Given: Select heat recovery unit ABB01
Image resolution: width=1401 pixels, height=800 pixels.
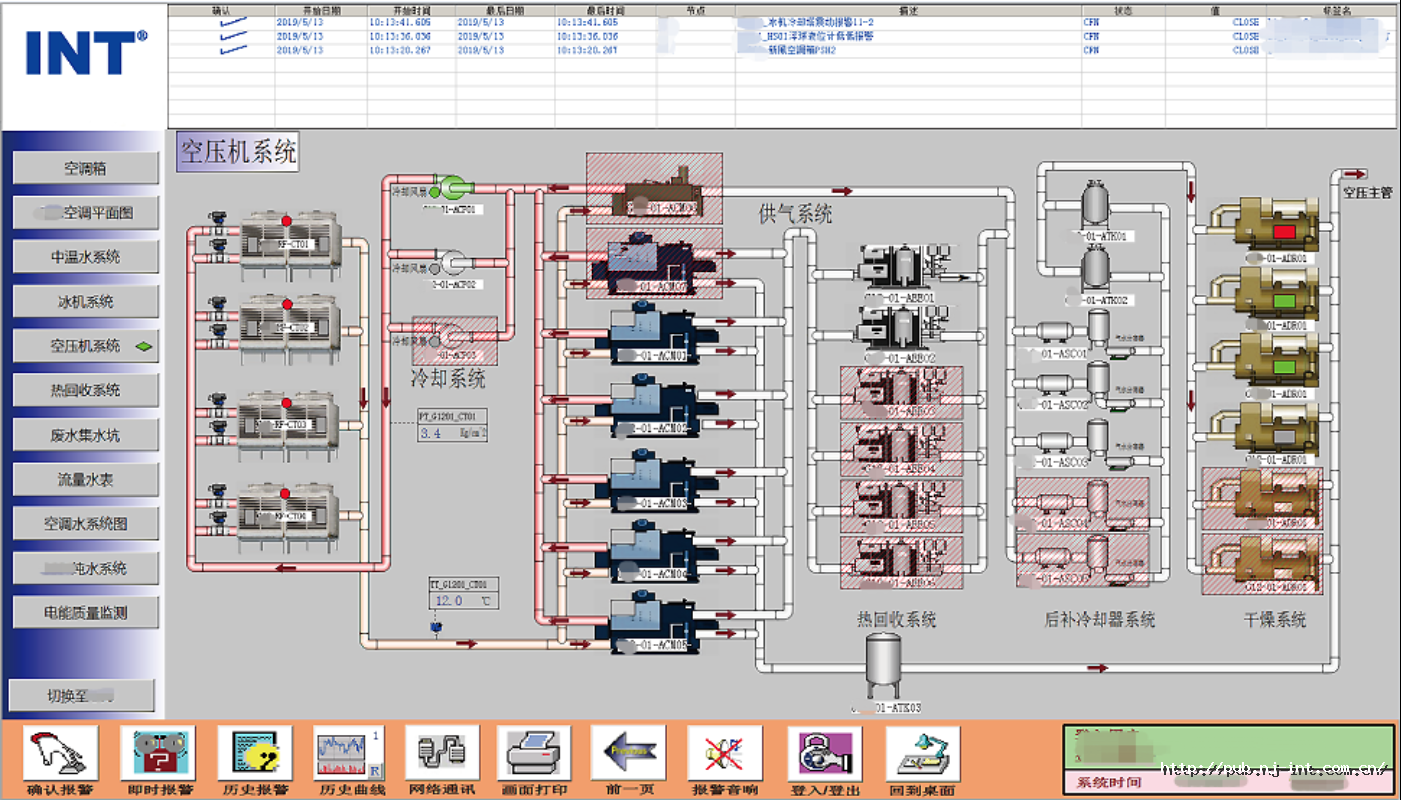Looking at the screenshot, I should [905, 269].
